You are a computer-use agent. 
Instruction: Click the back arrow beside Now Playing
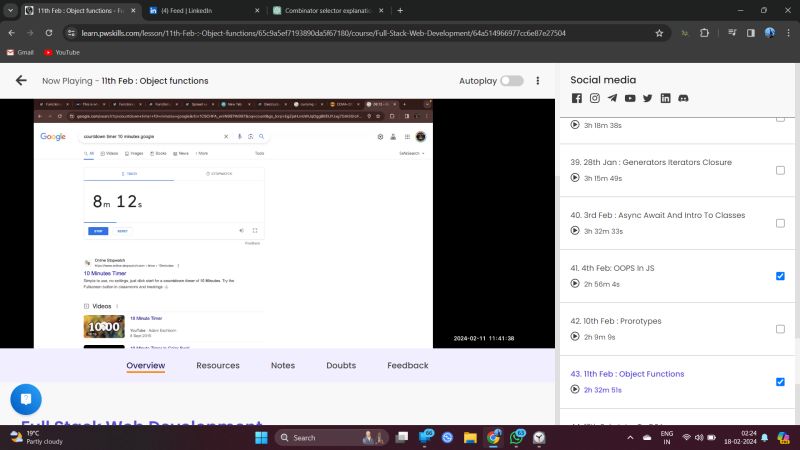pyautogui.click(x=21, y=81)
